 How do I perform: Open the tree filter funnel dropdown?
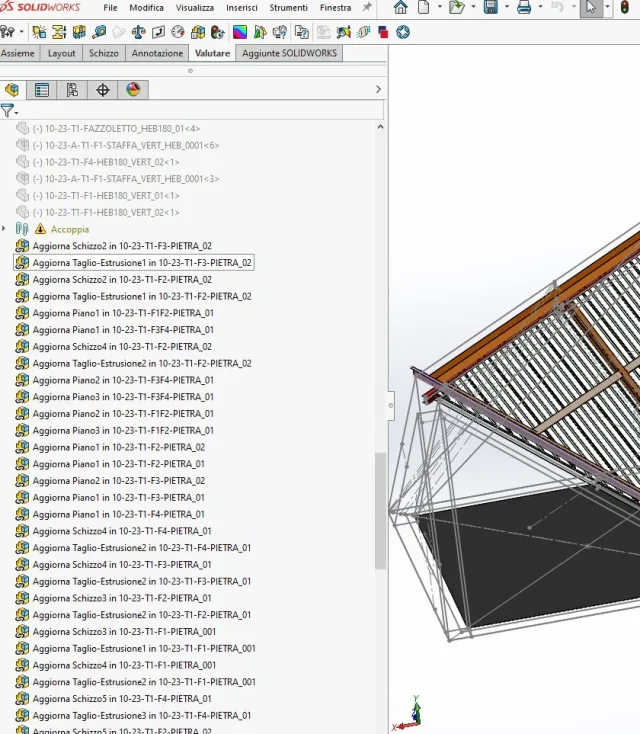[x=9, y=110]
